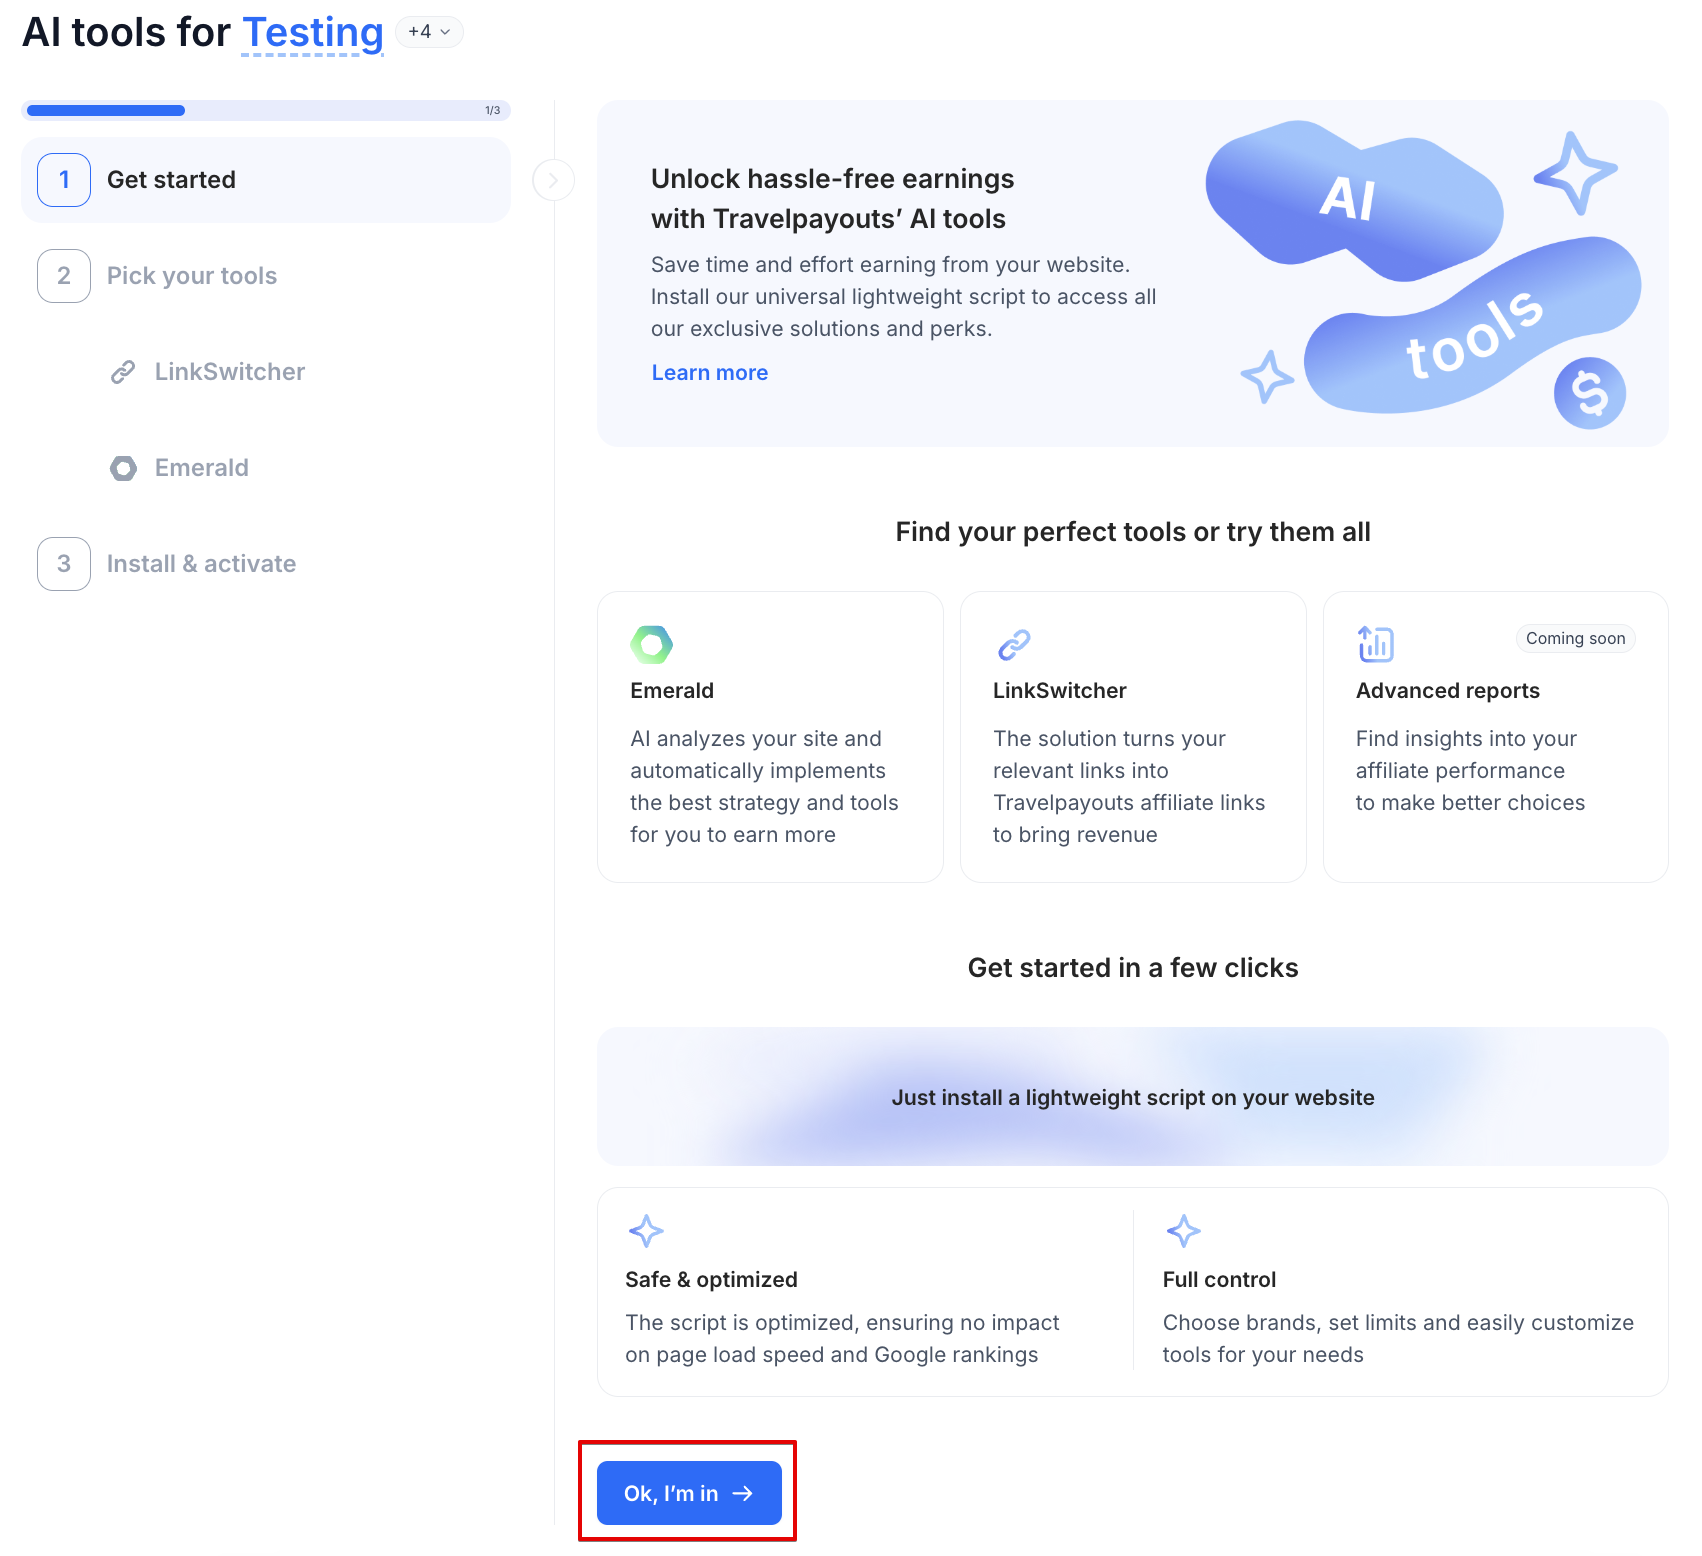Select step 1 Get started

click(266, 180)
